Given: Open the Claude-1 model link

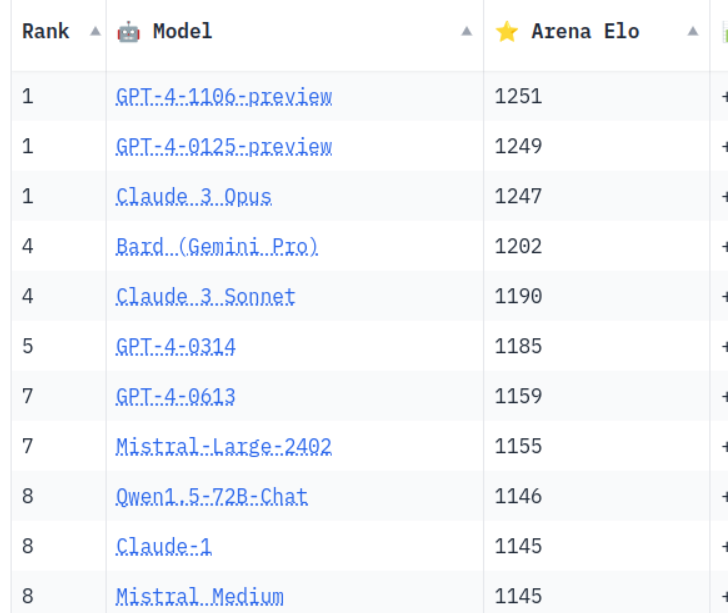Looking at the screenshot, I should click(x=163, y=547).
